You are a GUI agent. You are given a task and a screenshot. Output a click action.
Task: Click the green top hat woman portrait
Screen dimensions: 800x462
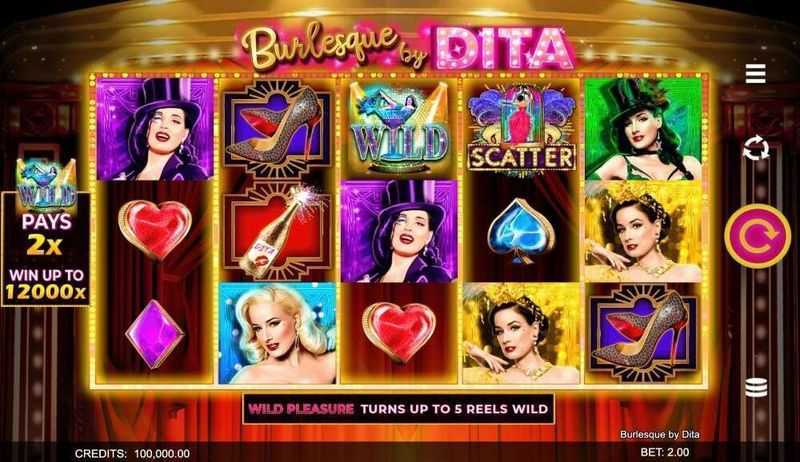coord(643,129)
